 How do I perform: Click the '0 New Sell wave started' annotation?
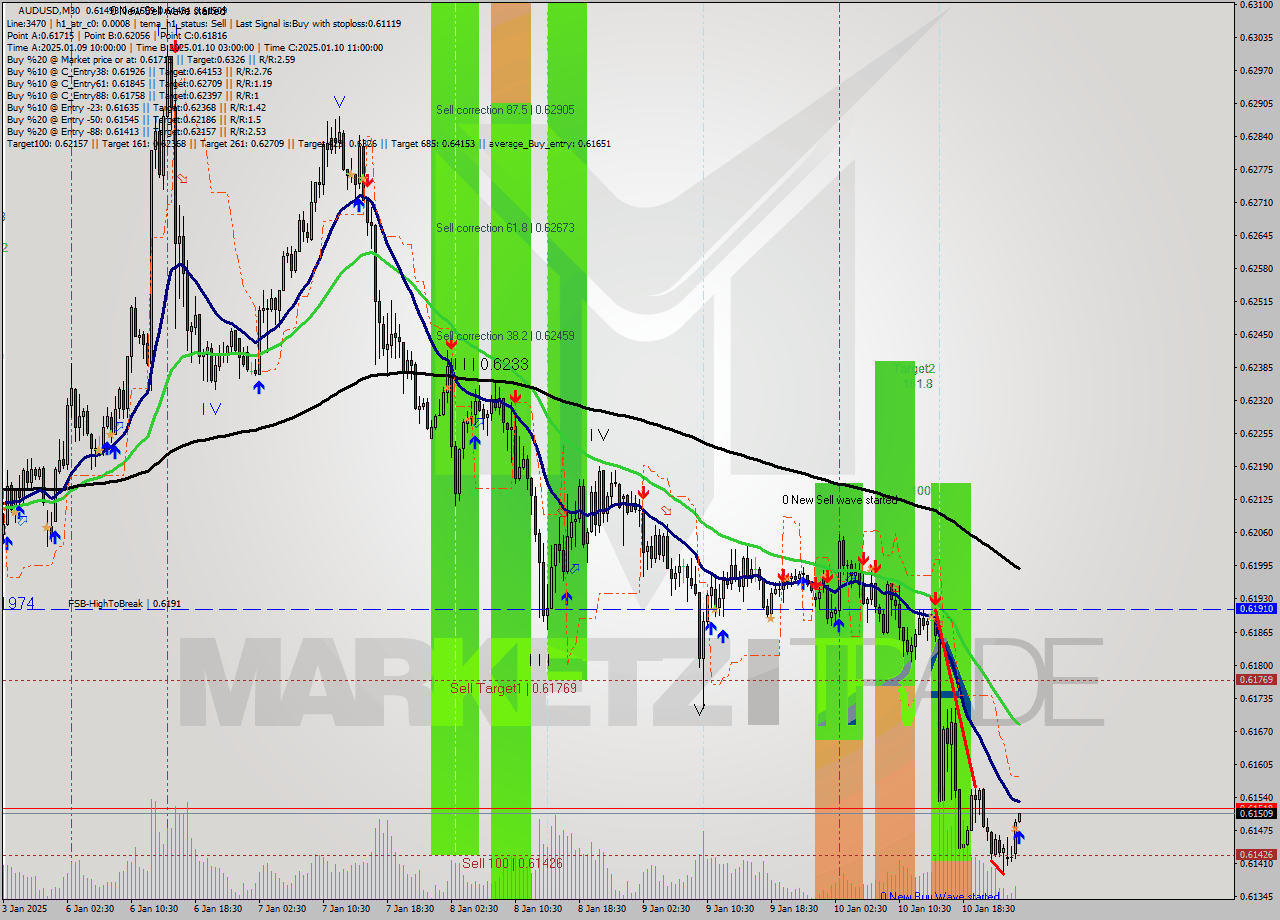click(839, 500)
